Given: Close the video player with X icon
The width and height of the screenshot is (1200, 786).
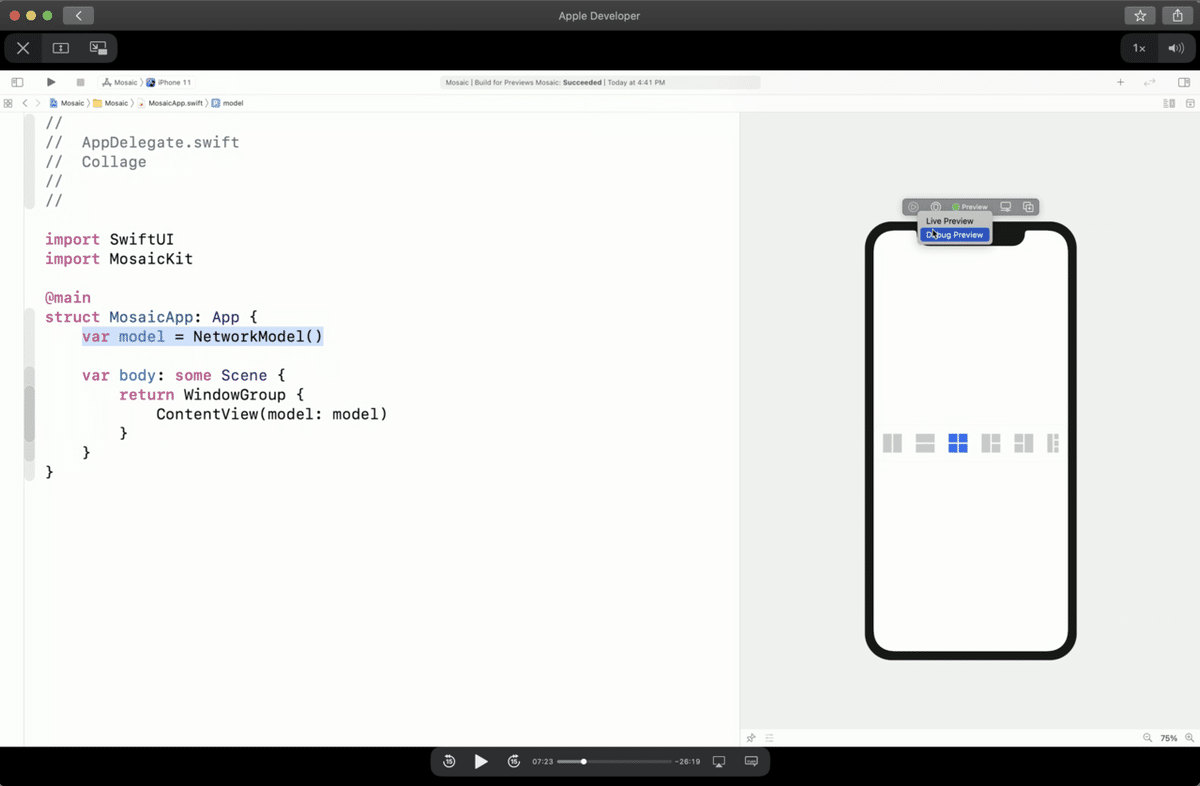Looking at the screenshot, I should click(23, 48).
